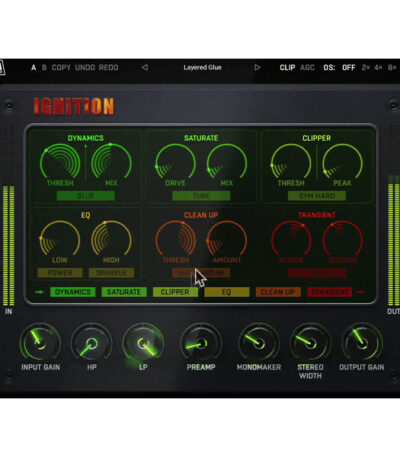The width and height of the screenshot is (400, 457).
Task: Click the LP filter knob
Action: tap(143, 343)
